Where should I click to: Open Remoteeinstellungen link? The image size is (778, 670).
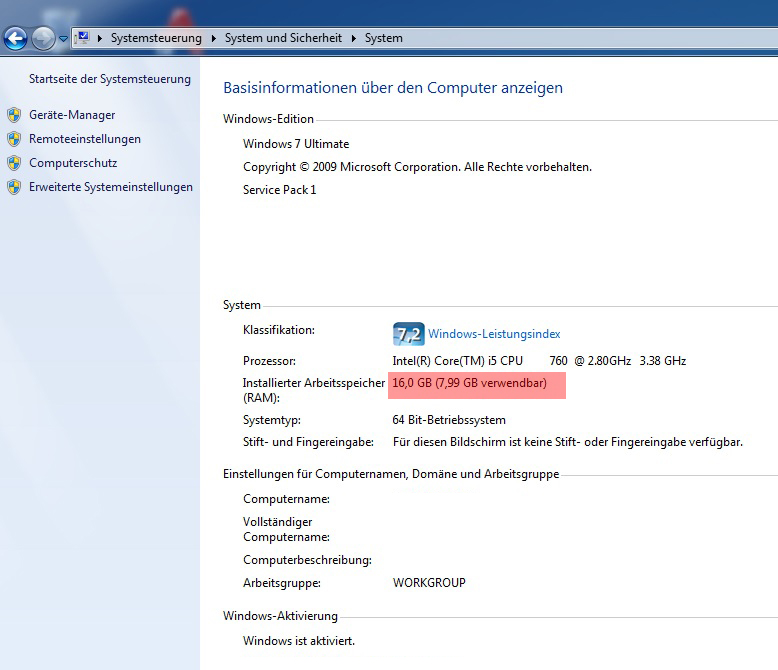coord(85,139)
